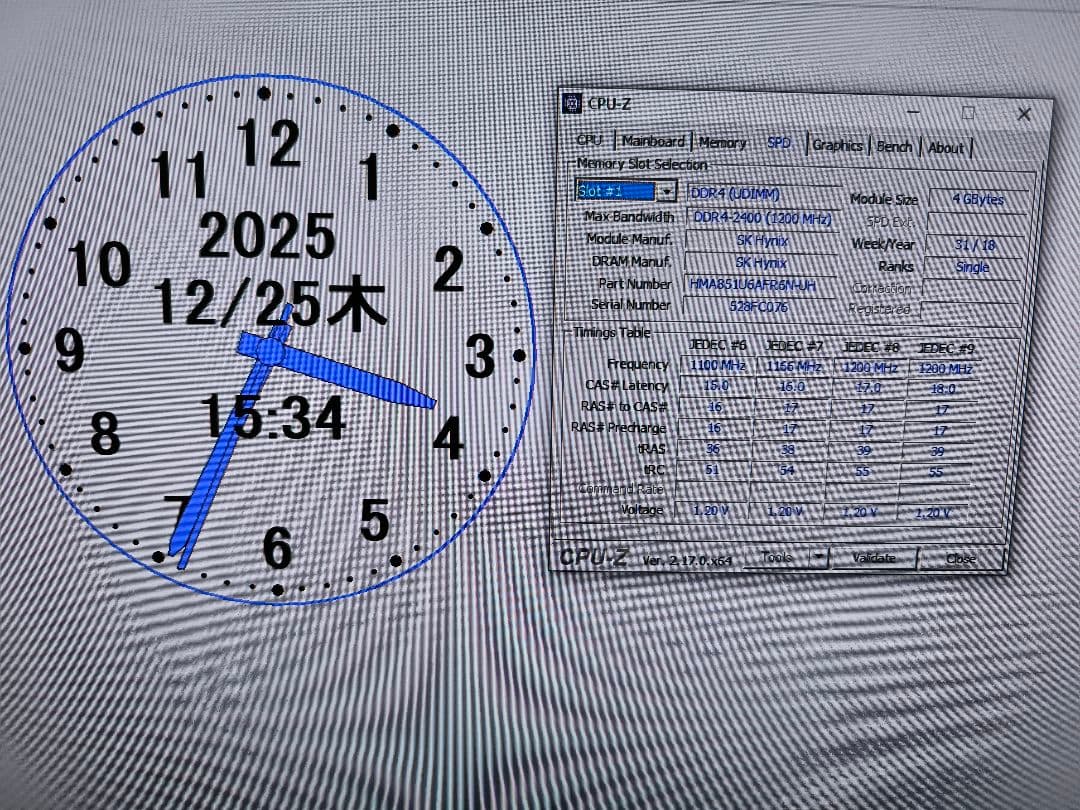Click the CPU-Z title bar chip icon
1080x810 pixels.
(x=572, y=103)
